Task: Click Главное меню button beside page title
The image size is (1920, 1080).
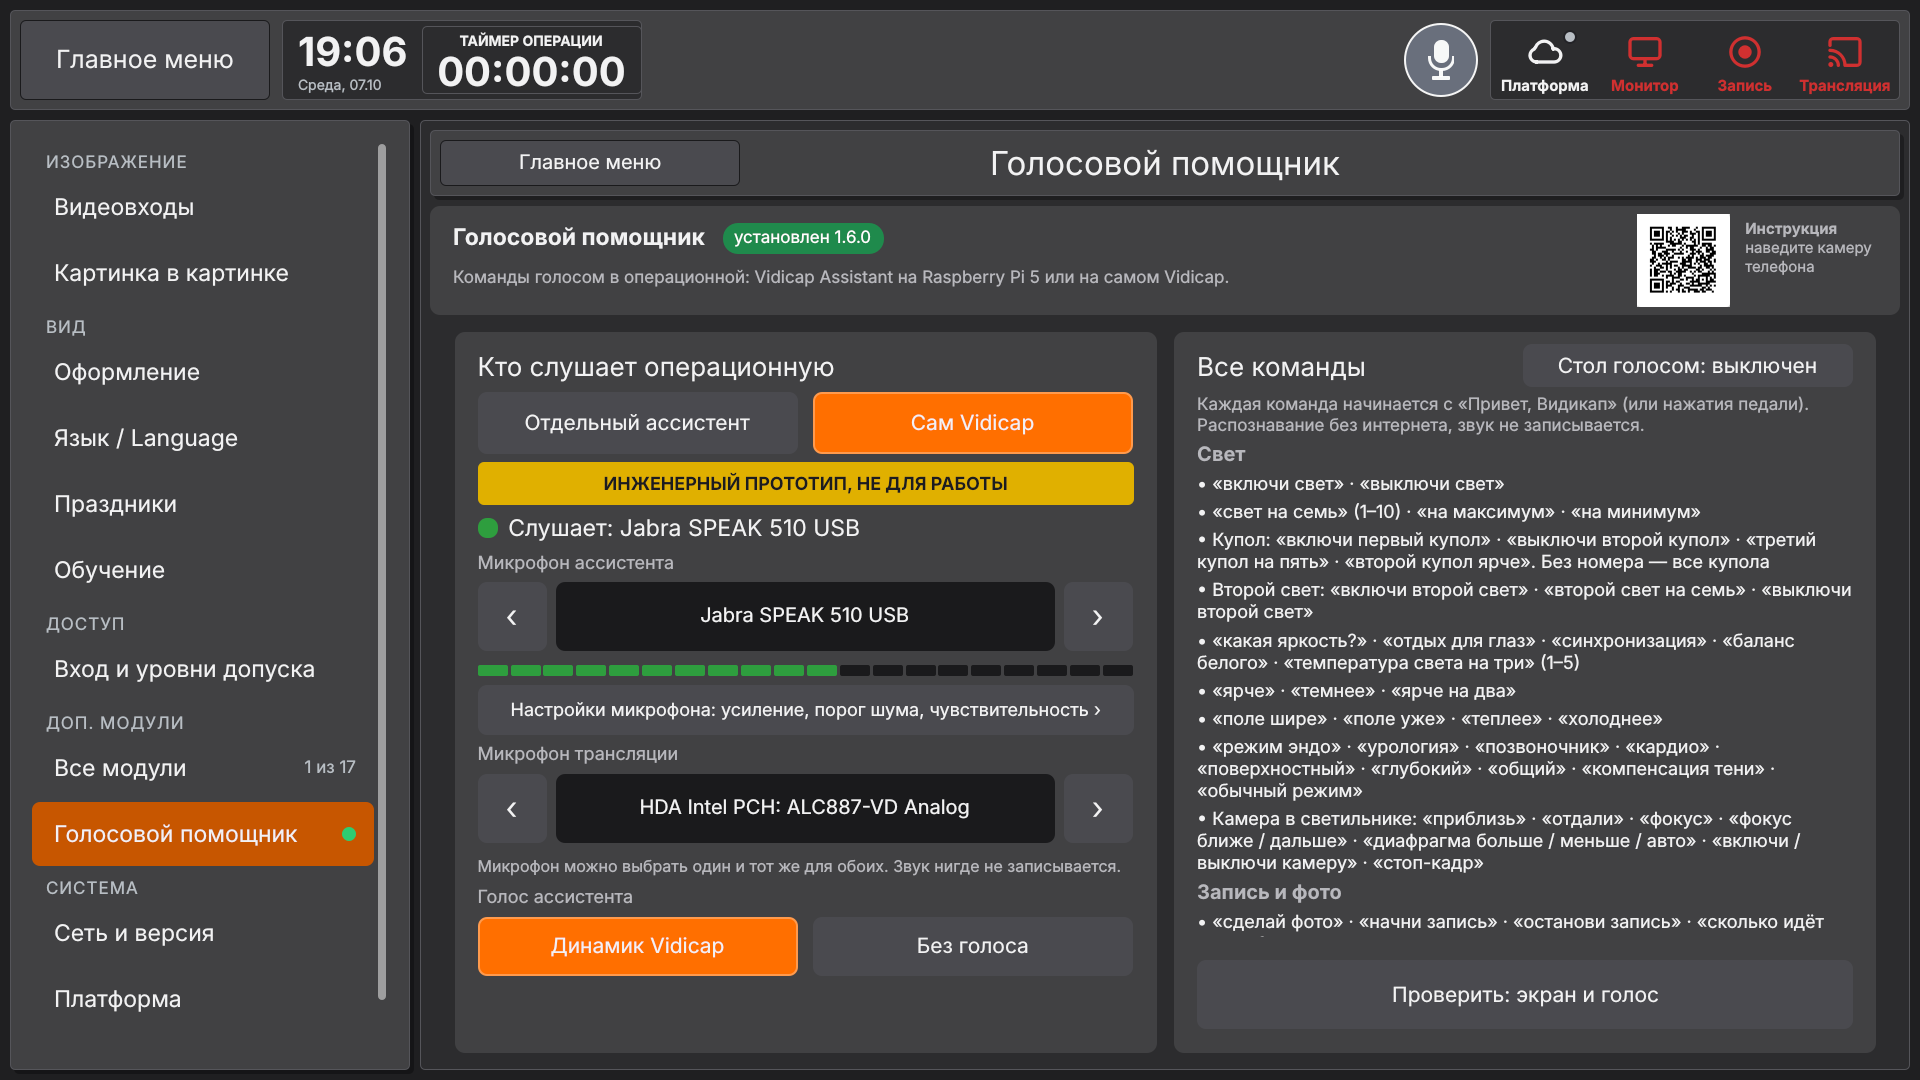Action: click(x=590, y=163)
